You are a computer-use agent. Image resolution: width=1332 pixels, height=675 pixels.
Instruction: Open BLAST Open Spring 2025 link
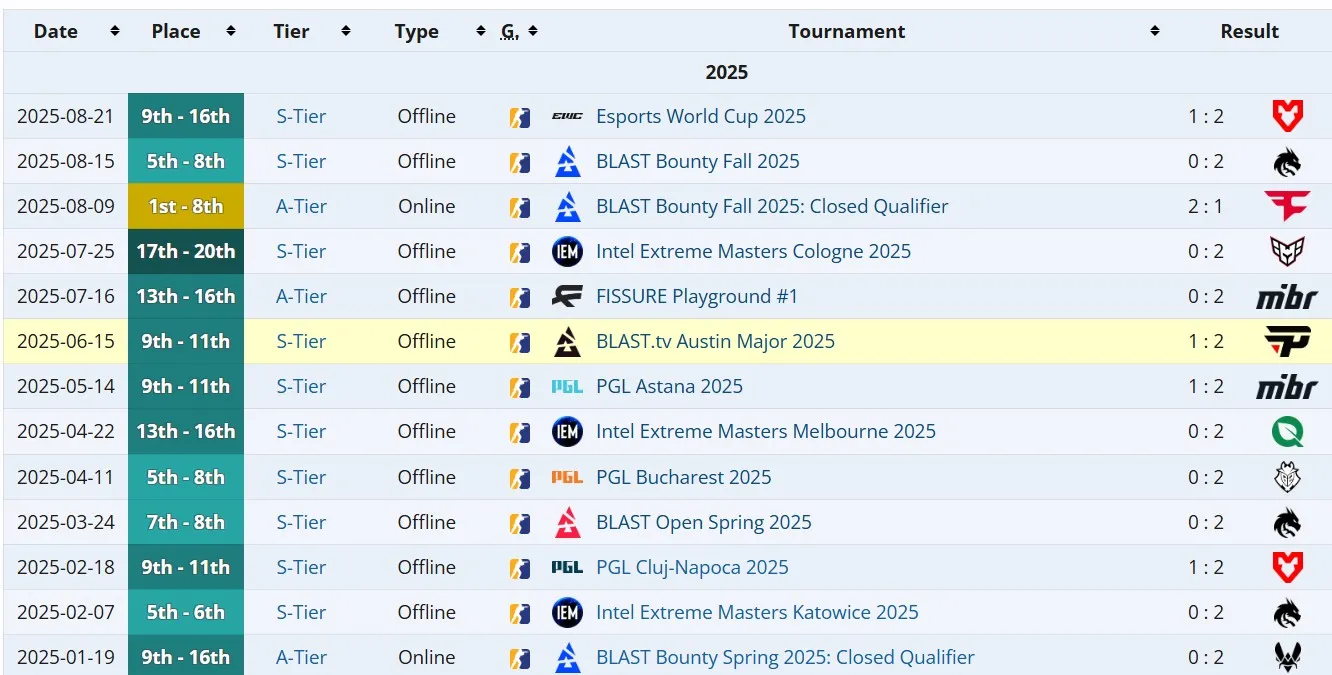(704, 522)
